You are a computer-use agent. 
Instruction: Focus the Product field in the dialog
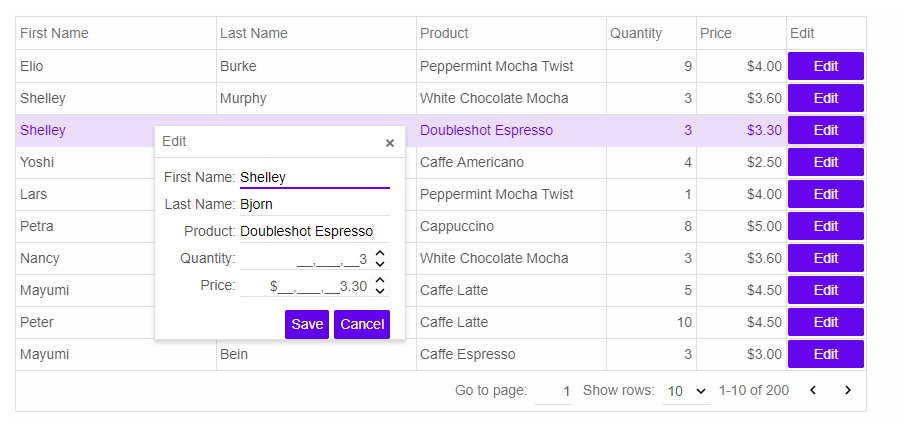click(x=315, y=231)
